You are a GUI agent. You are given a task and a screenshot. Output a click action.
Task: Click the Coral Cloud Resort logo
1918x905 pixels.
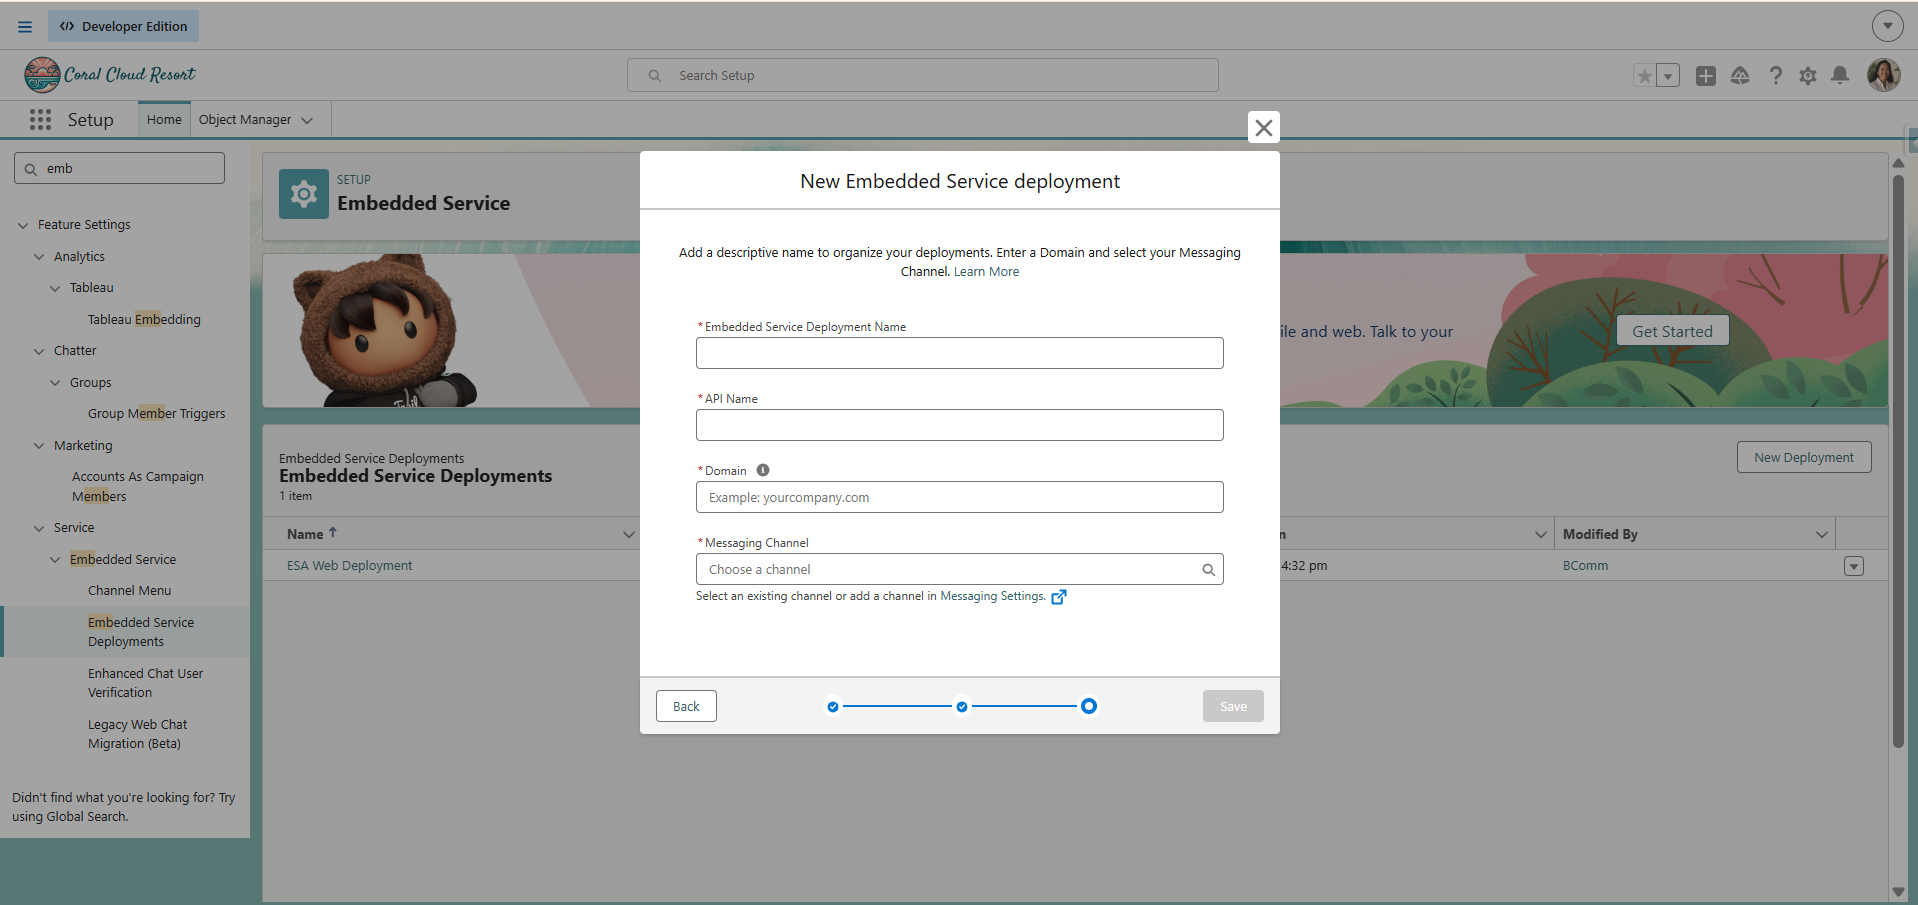(x=110, y=75)
